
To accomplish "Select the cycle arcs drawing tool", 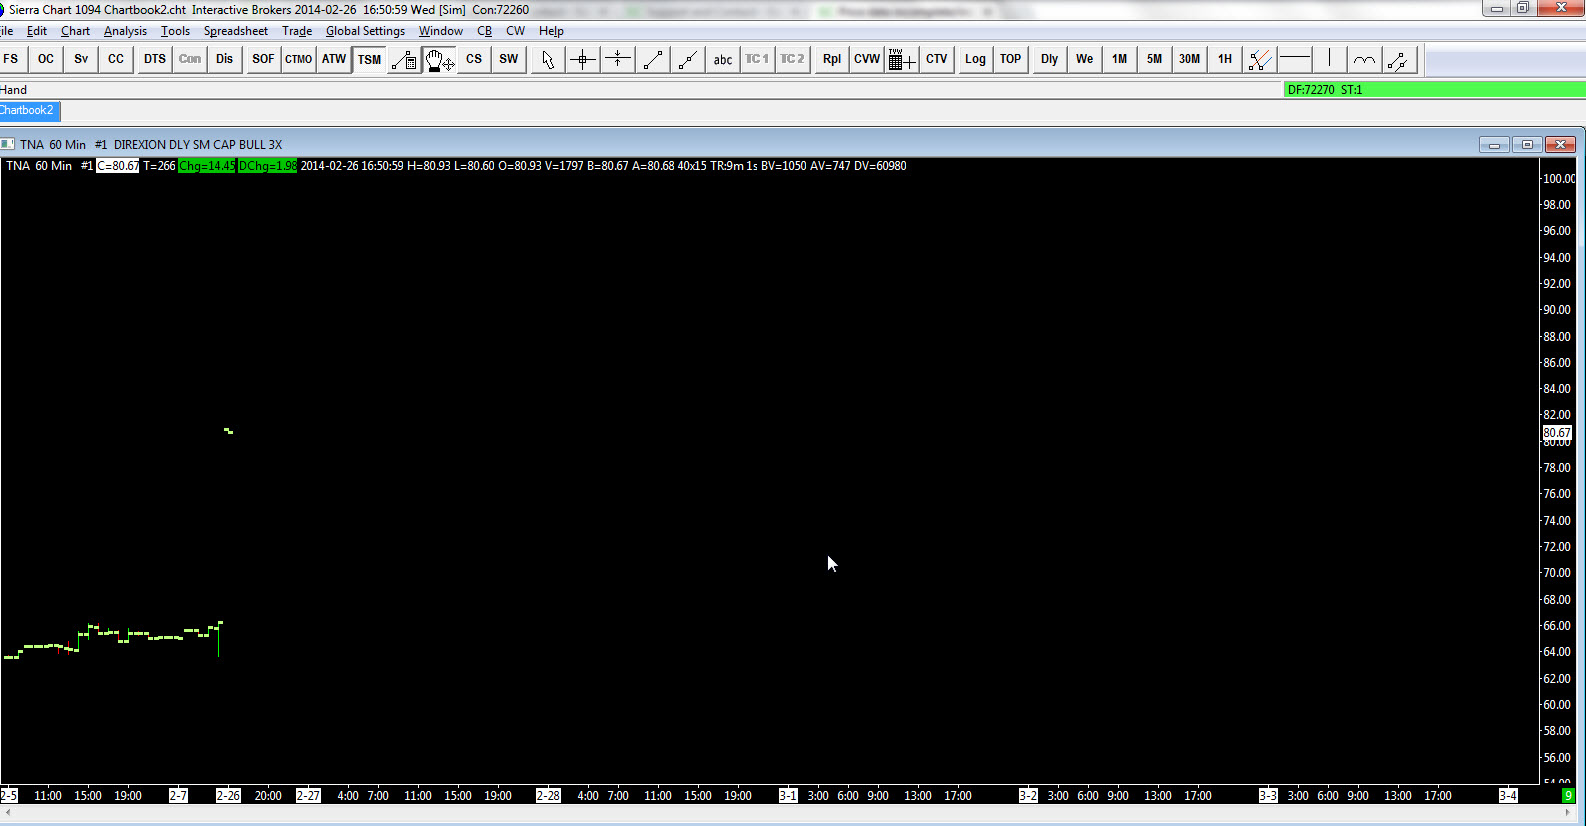I will (x=1364, y=59).
